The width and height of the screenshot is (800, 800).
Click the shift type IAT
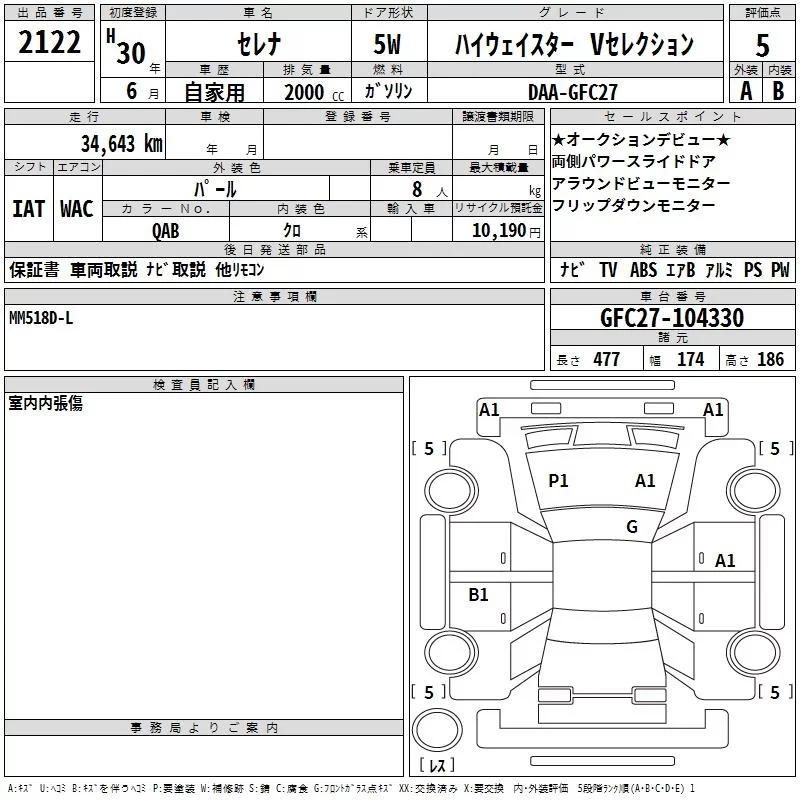tap(29, 209)
